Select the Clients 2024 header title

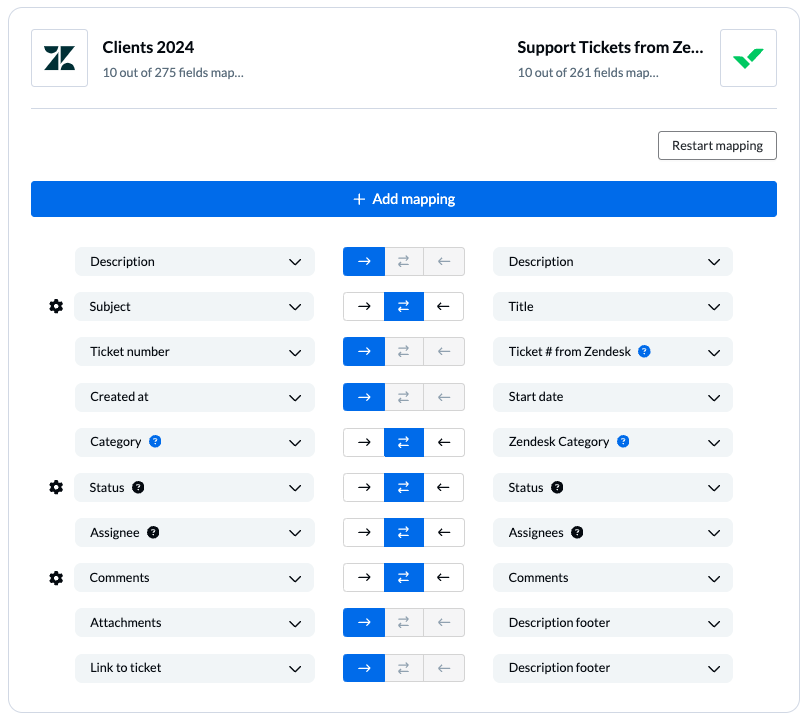point(148,47)
